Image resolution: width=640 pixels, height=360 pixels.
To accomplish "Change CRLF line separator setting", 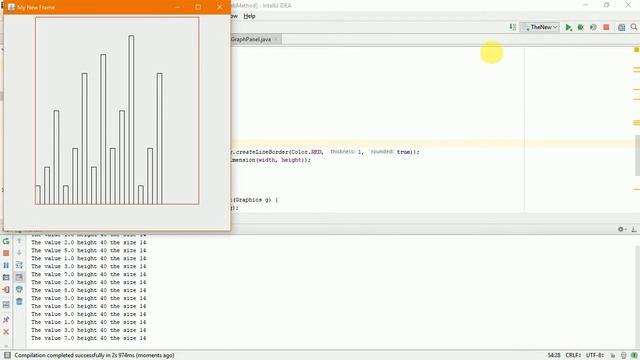I will coord(573,355).
